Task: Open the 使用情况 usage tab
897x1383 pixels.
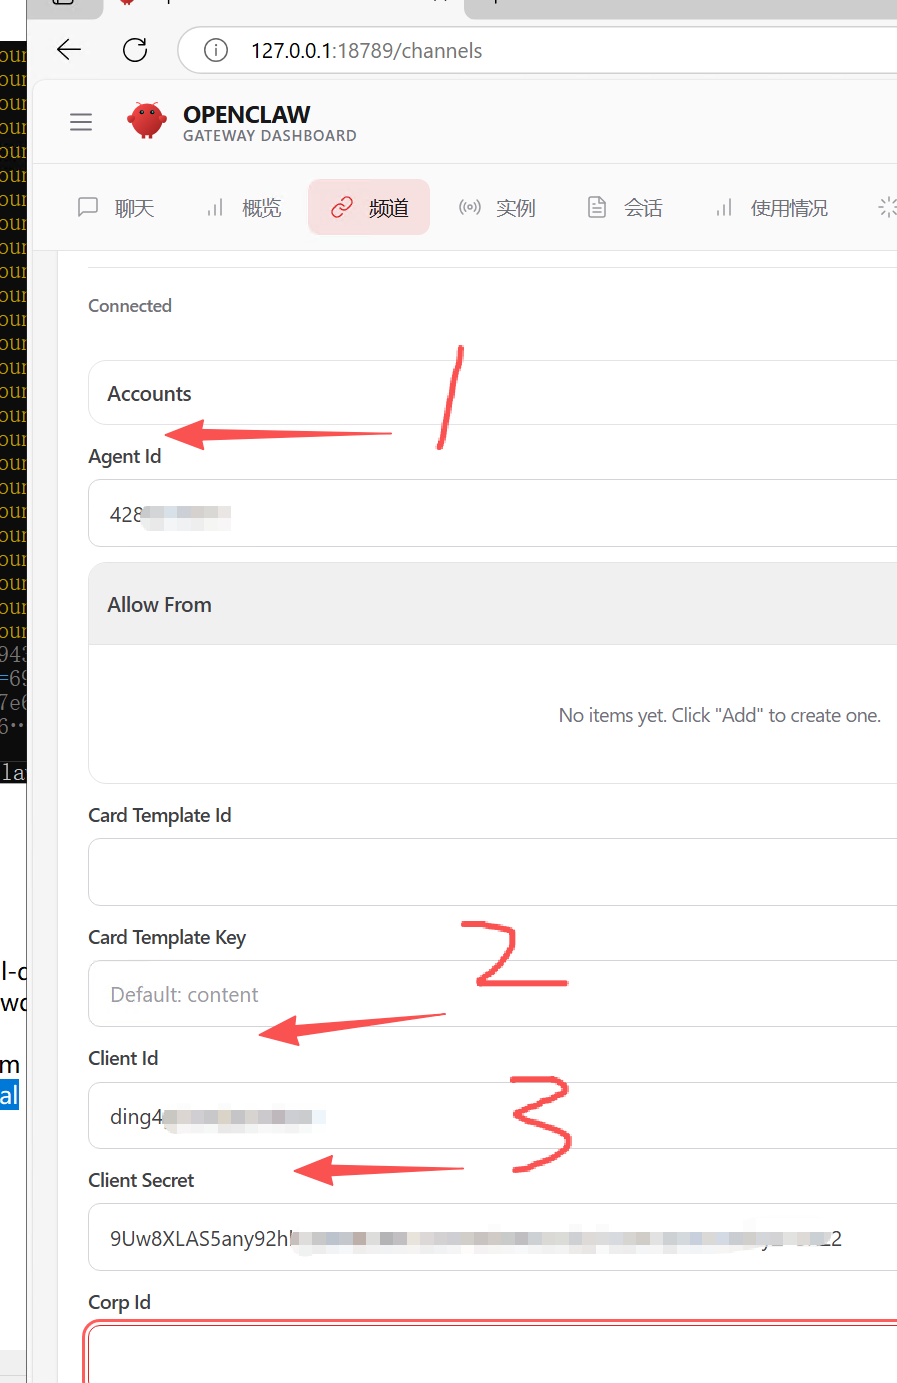Action: pyautogui.click(x=771, y=207)
